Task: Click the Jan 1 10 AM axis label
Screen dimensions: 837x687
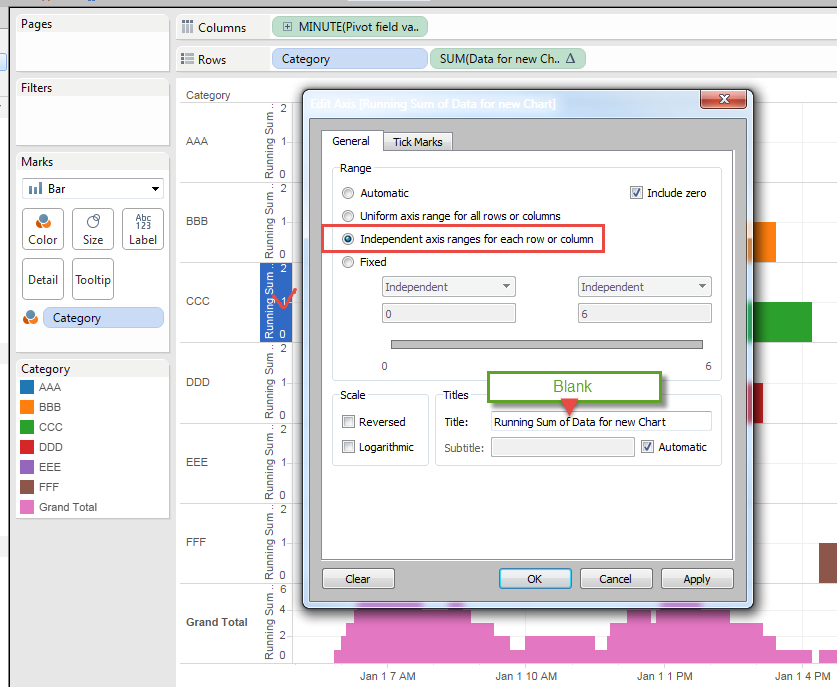Action: (526, 676)
